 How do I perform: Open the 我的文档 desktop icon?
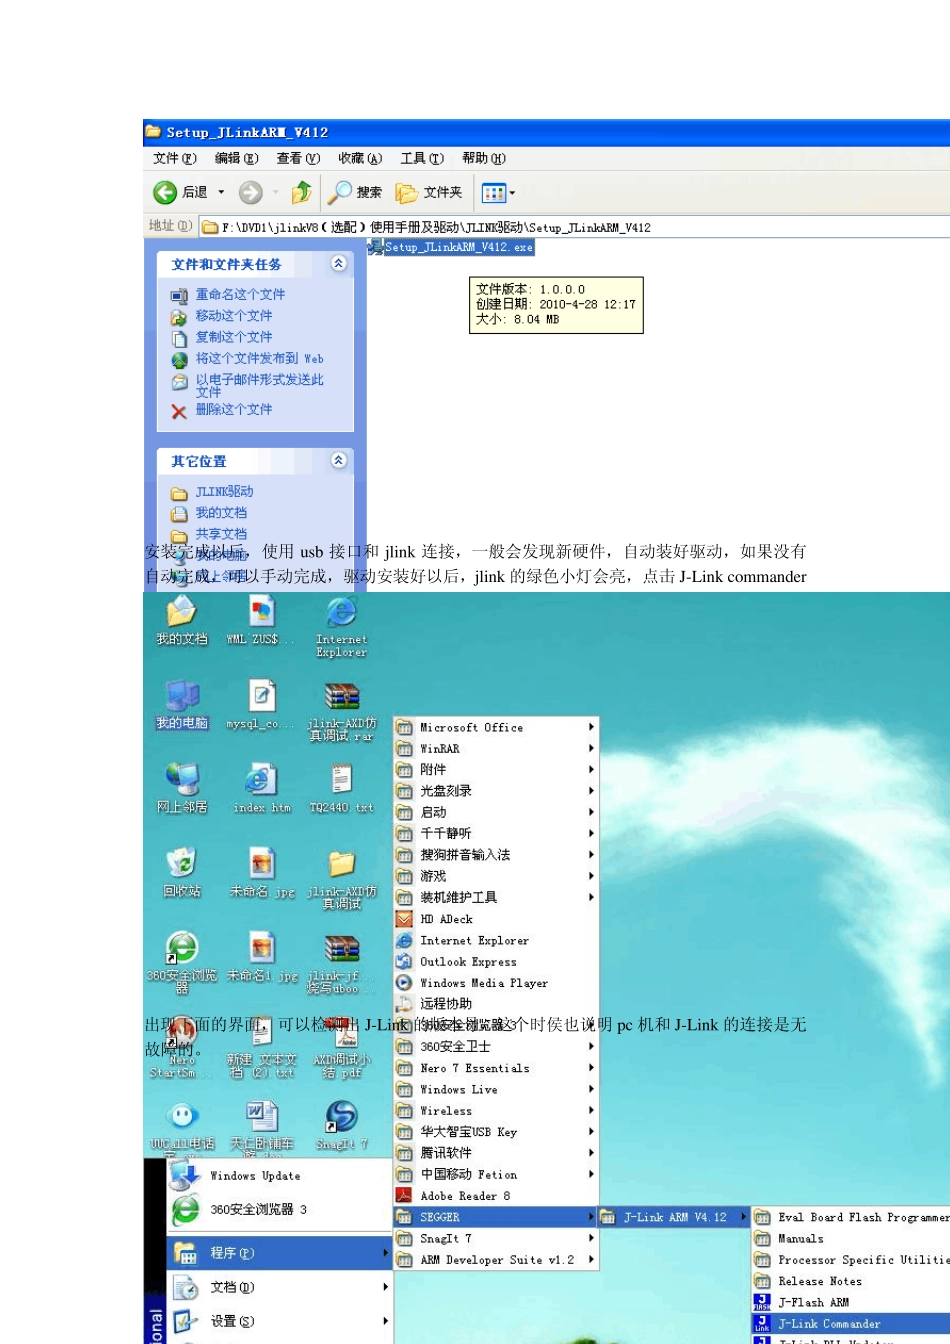182,620
